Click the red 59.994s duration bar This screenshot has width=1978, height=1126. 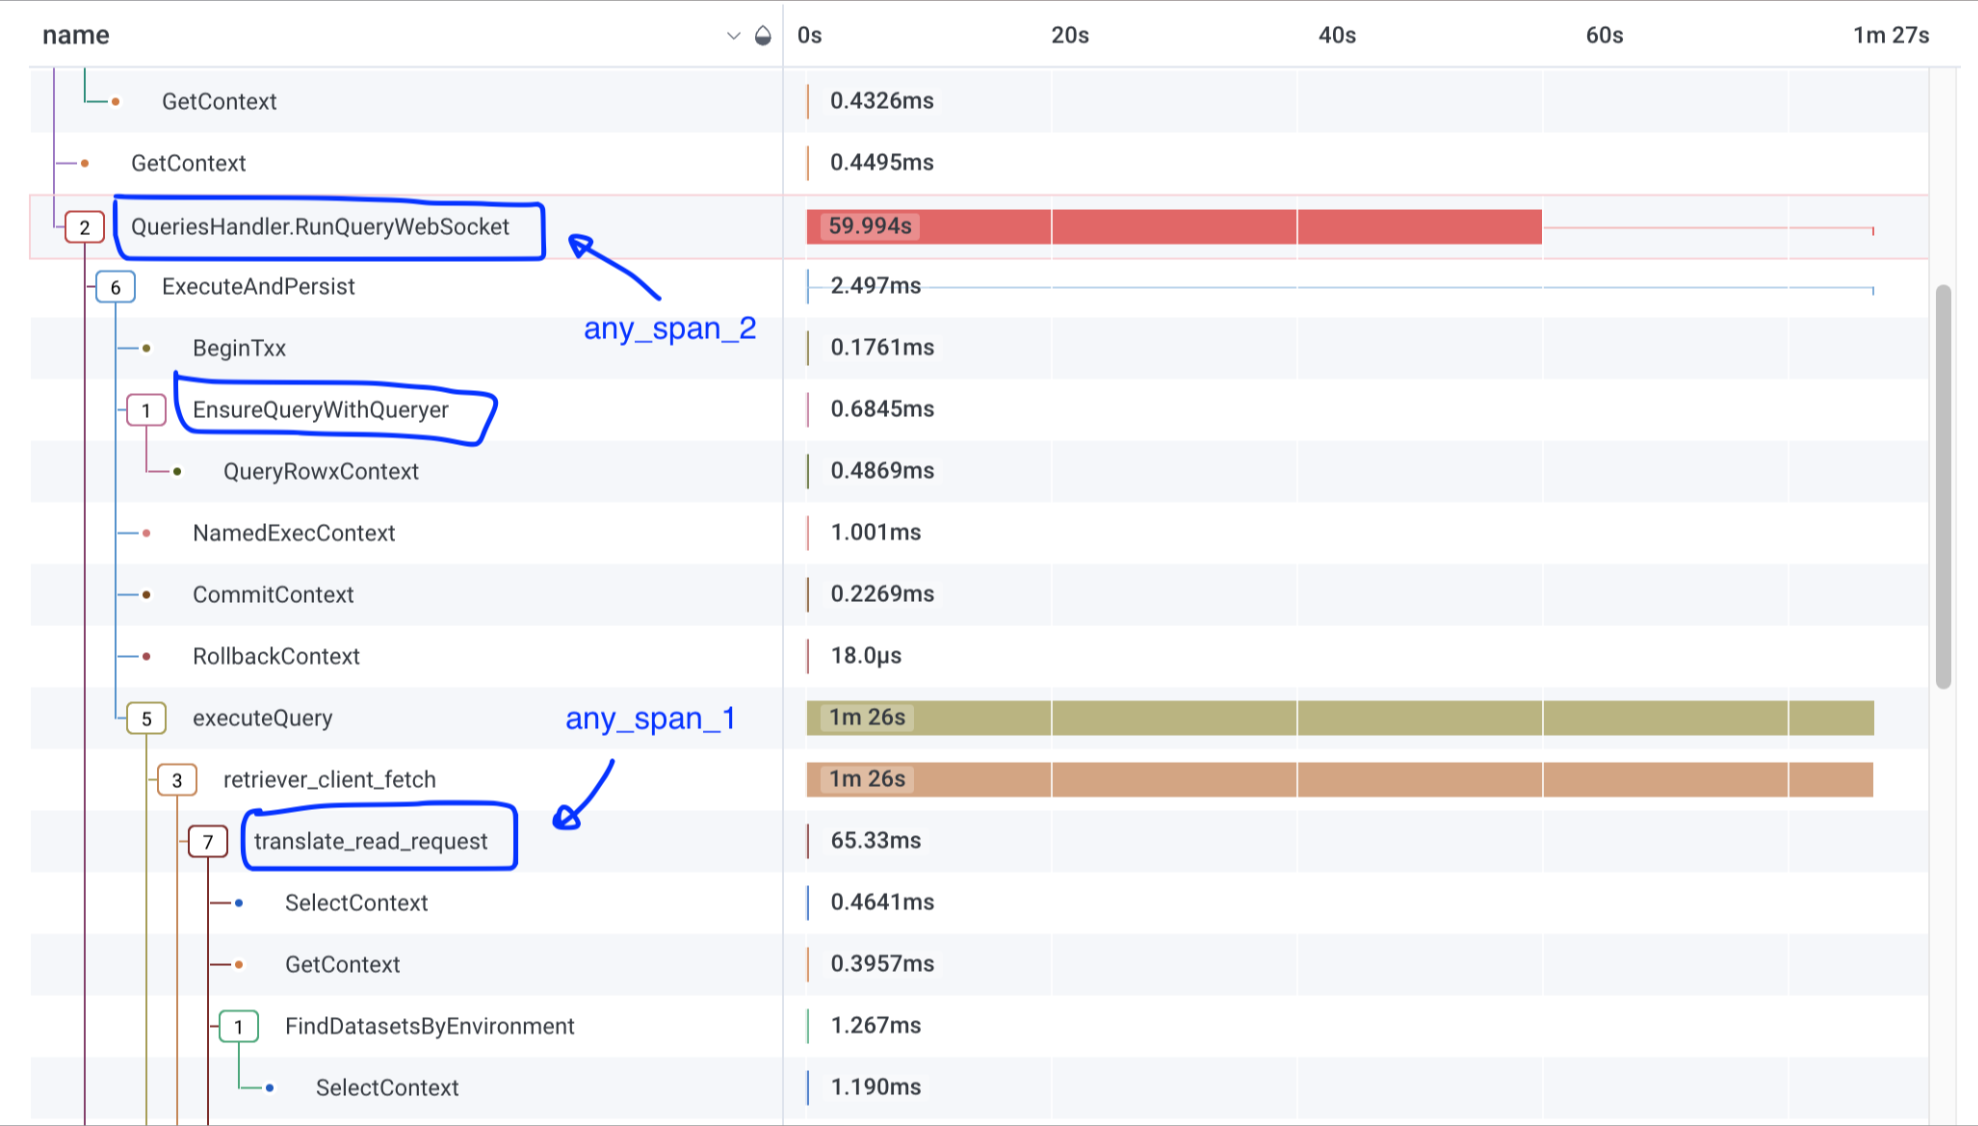pyautogui.click(x=1173, y=227)
